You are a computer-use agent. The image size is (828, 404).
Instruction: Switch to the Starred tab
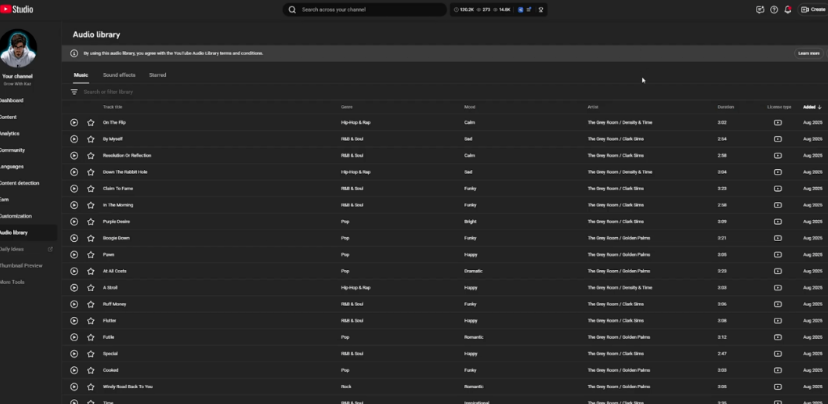pyautogui.click(x=157, y=75)
